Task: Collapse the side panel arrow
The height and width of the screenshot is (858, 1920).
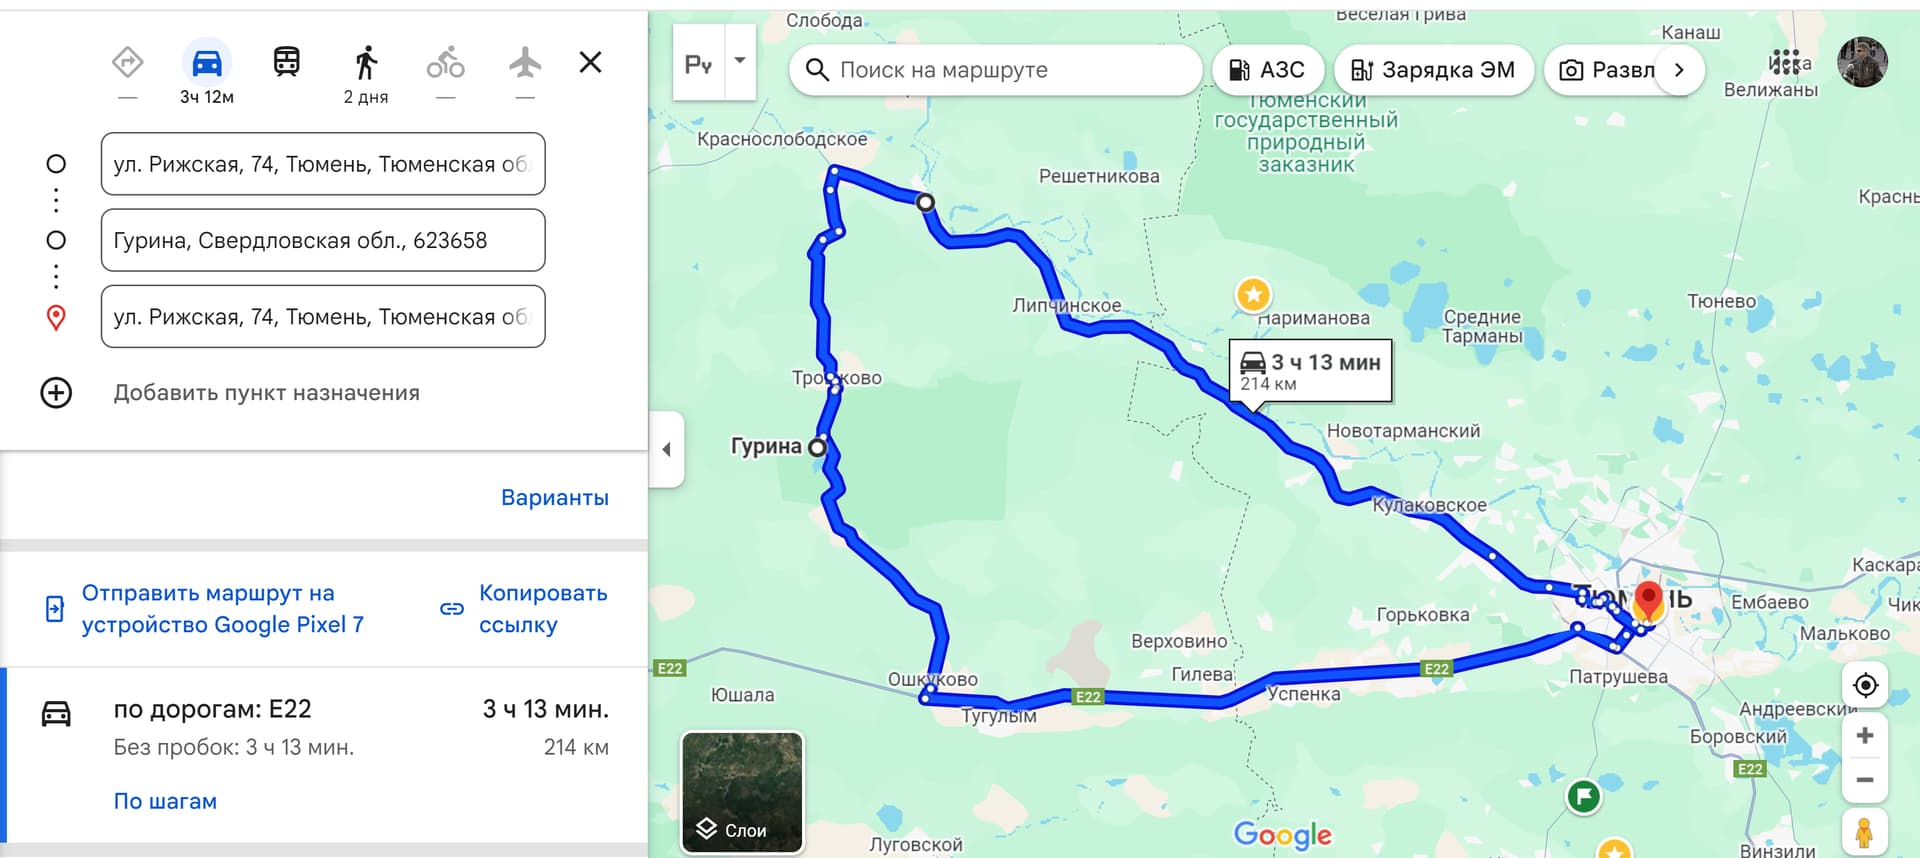Action: [667, 449]
